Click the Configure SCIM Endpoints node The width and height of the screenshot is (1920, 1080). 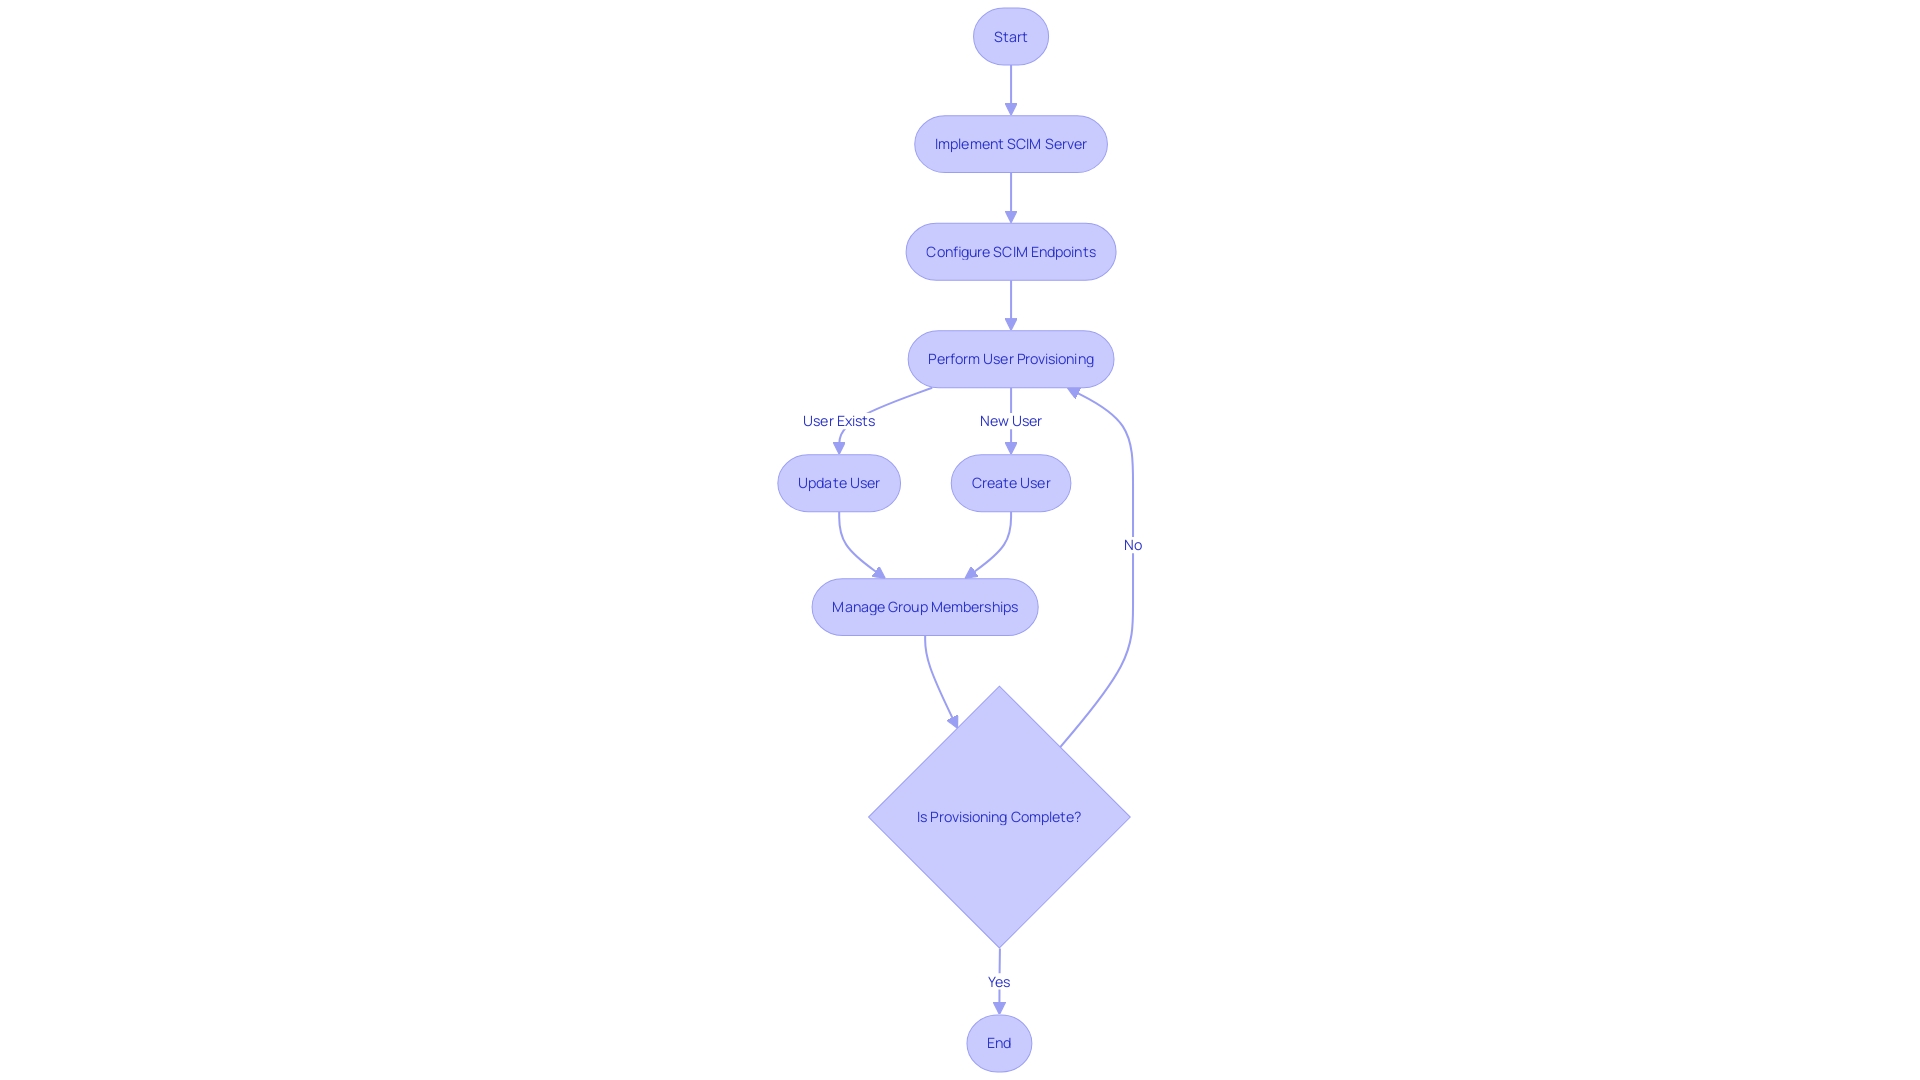click(x=1010, y=251)
